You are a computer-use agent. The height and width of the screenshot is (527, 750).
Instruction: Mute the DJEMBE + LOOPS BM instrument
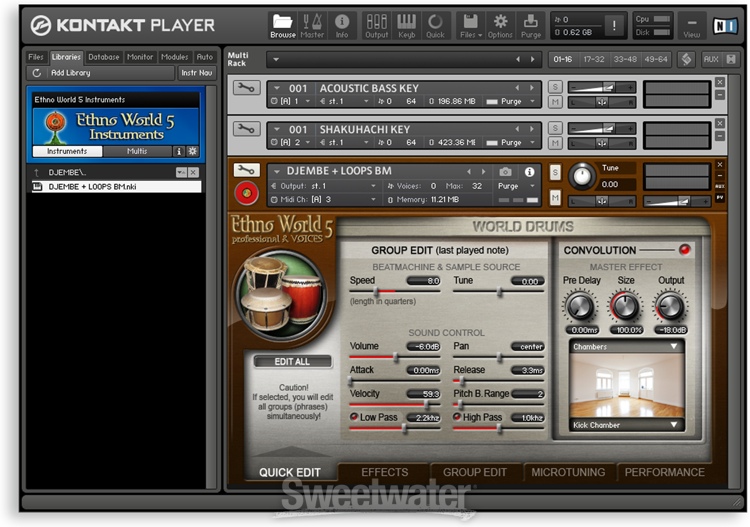point(555,197)
